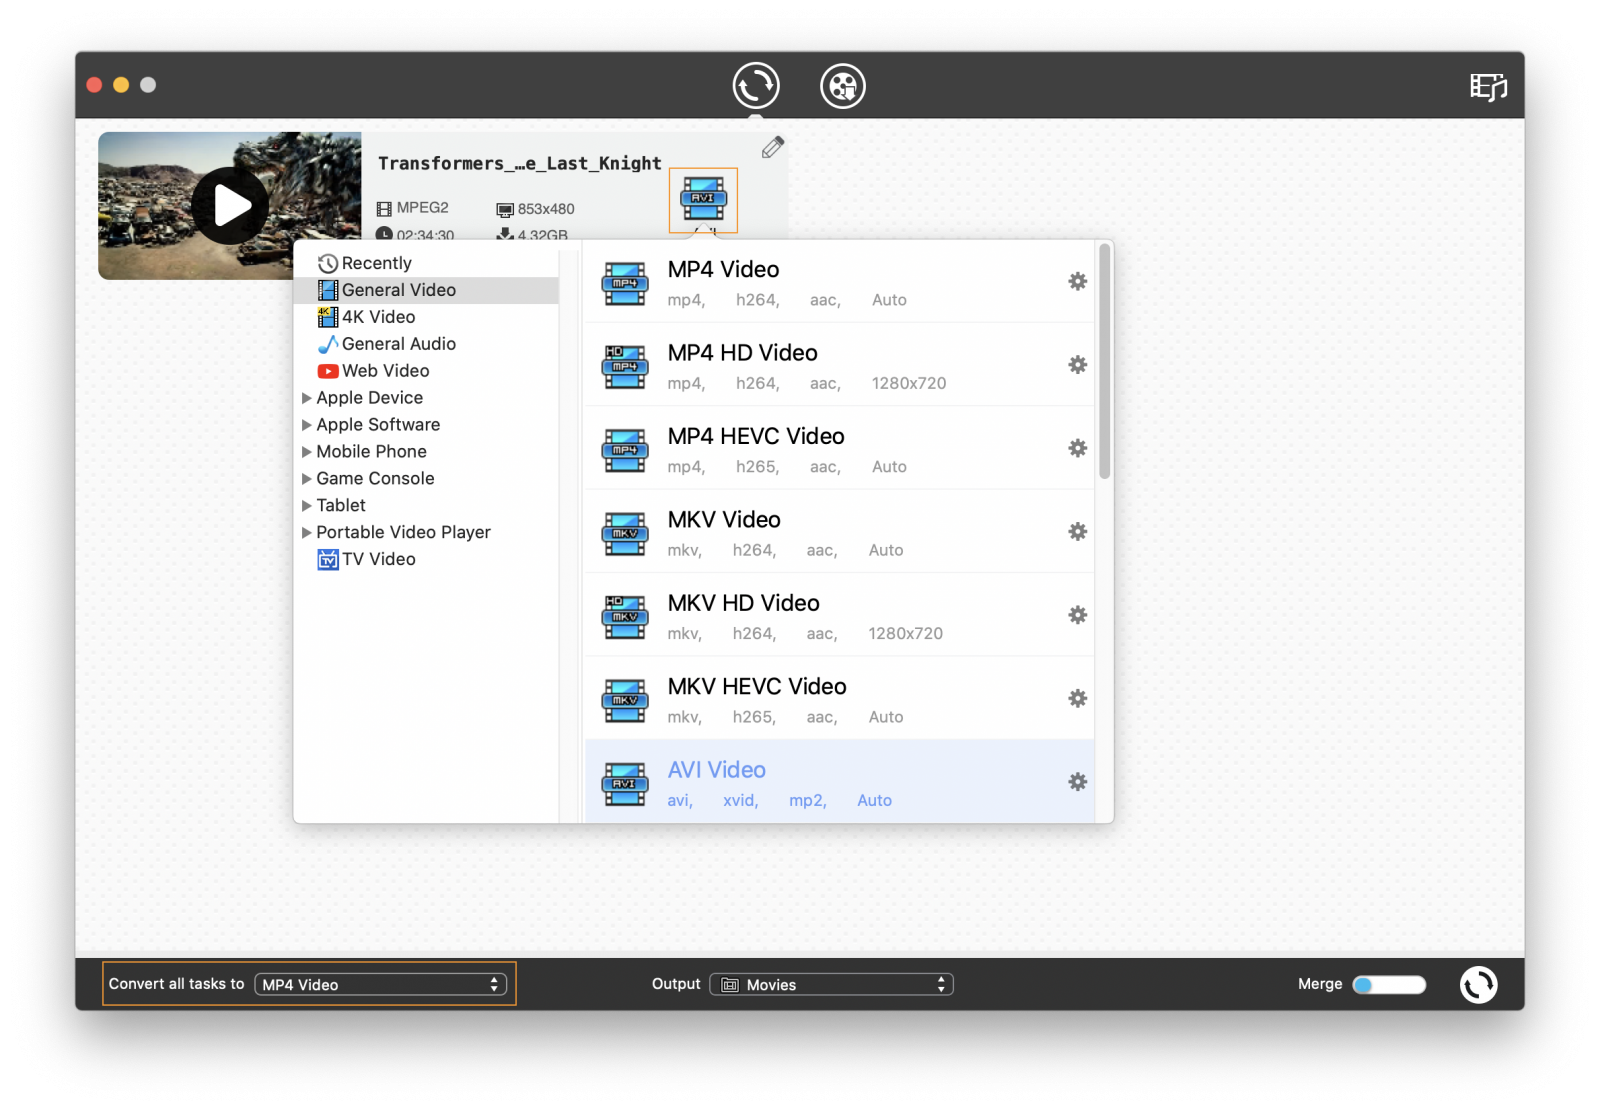Open settings gear for MKV HEVC Video
Viewport: 1600px width, 1110px height.
[x=1077, y=698]
